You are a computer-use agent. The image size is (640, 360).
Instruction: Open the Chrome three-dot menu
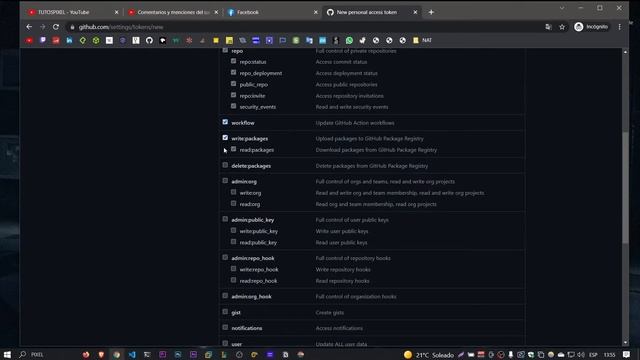click(x=620, y=27)
